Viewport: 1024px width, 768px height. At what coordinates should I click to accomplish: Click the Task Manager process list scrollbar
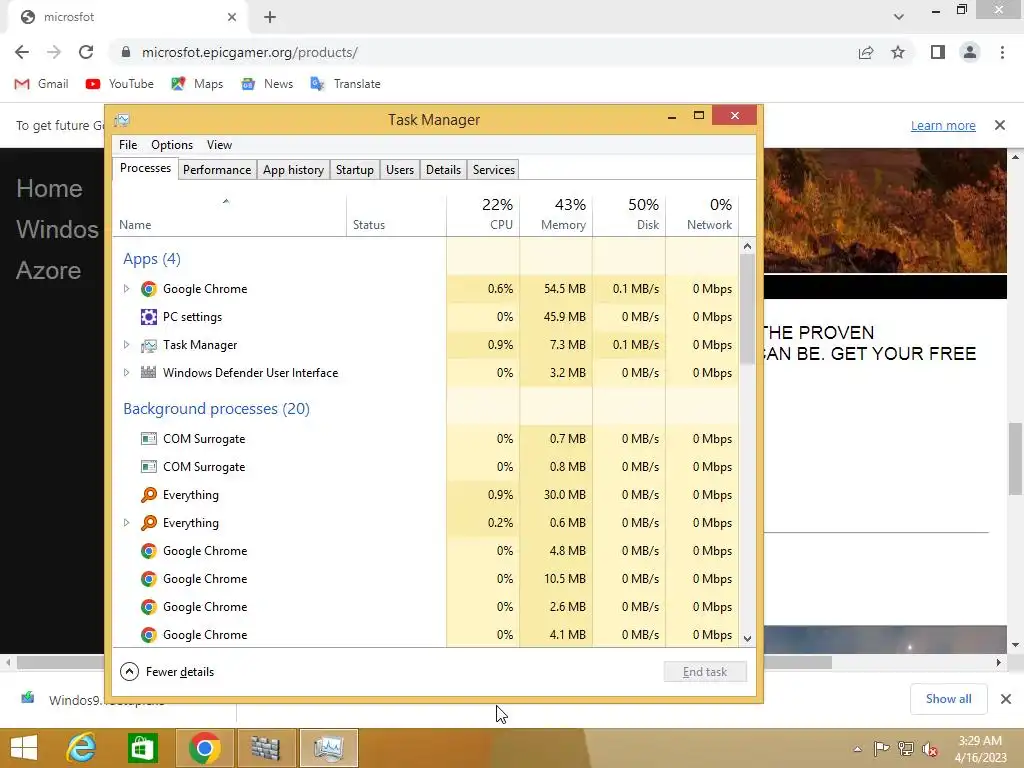[748, 309]
